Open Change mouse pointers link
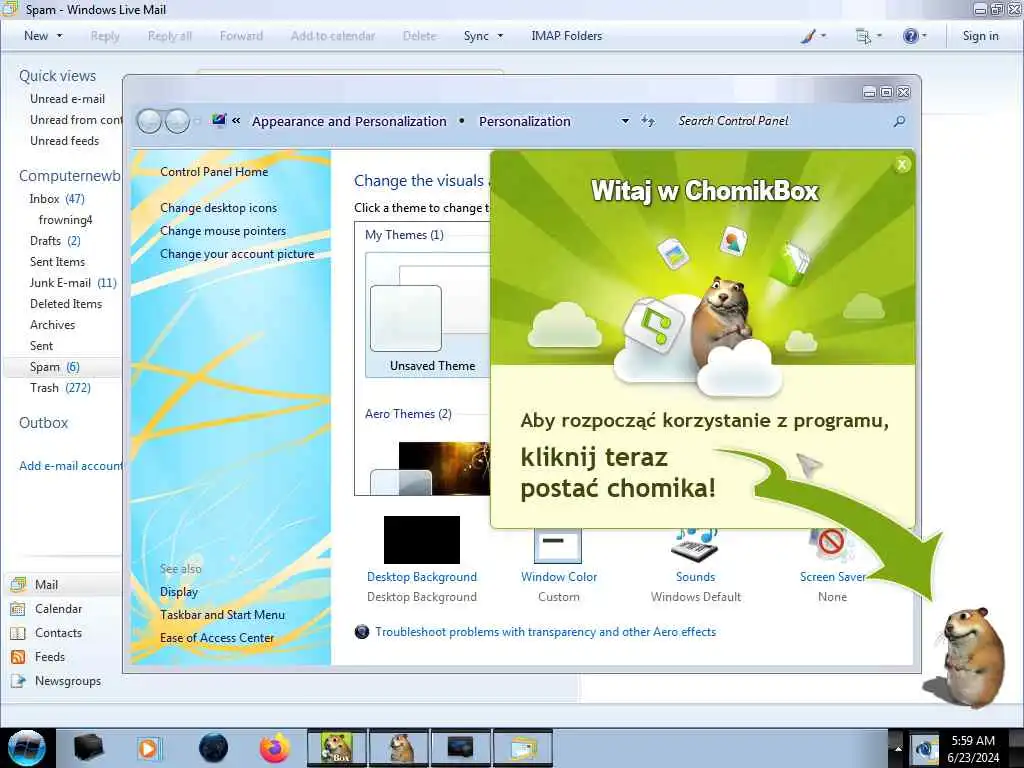Screen dimensions: 1024x768 (223, 231)
